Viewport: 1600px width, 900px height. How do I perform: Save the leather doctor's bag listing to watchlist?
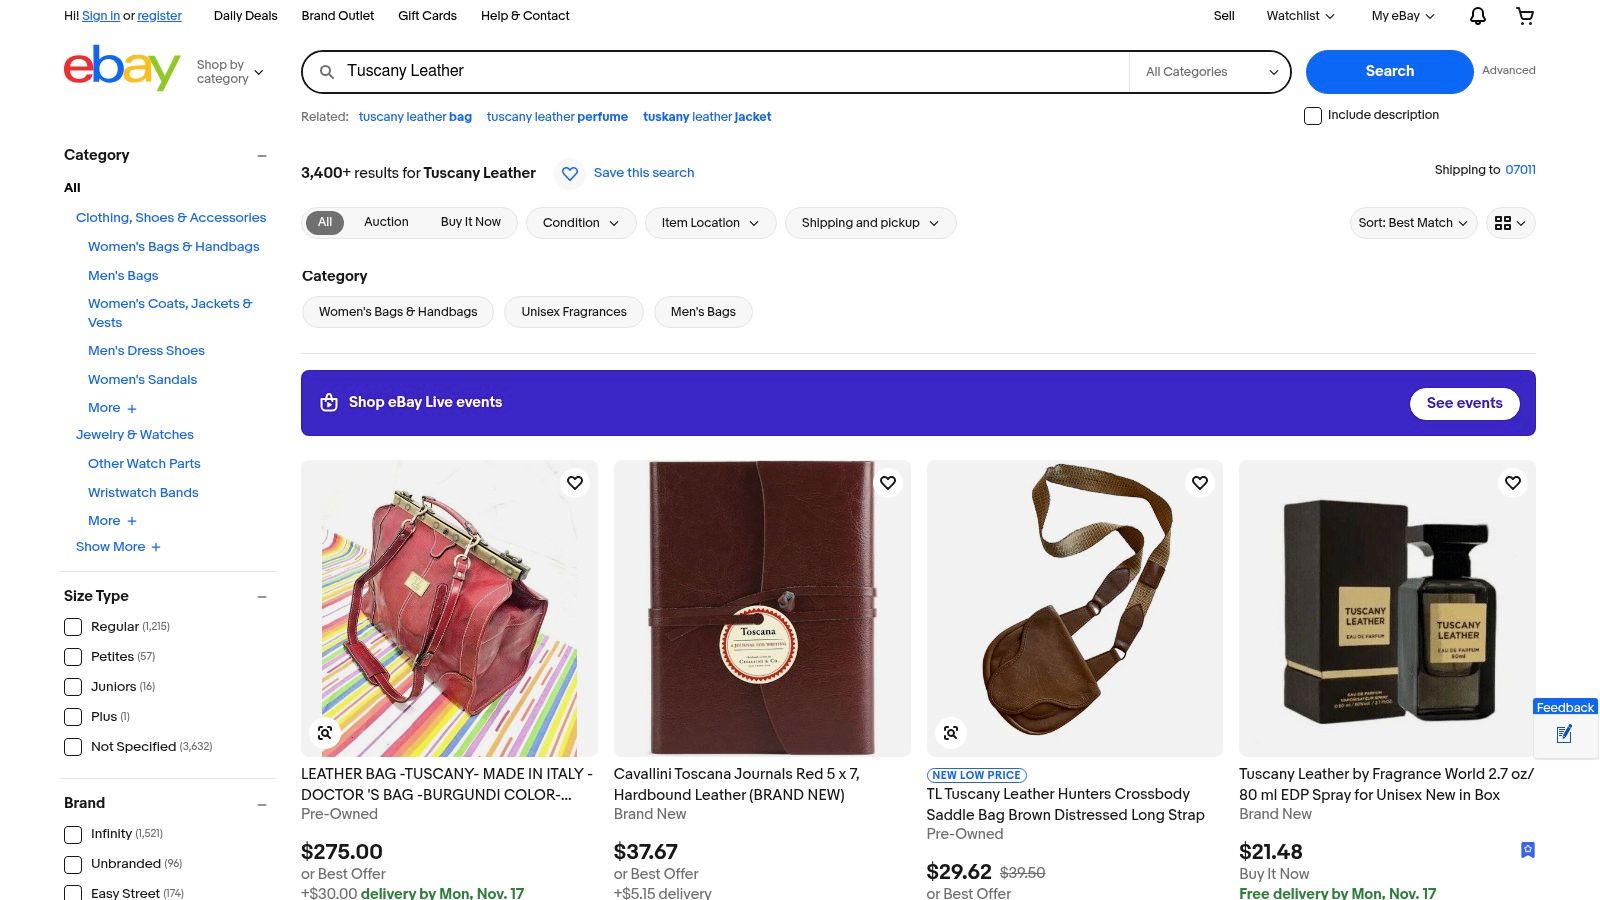tap(575, 483)
